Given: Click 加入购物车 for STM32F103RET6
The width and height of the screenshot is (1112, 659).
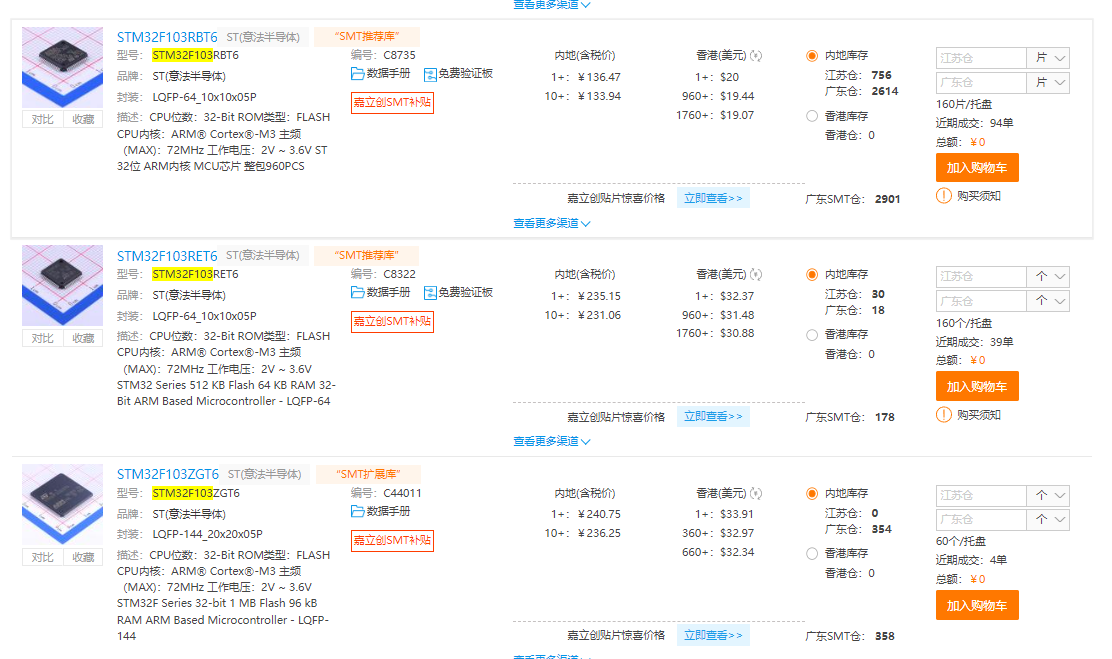Looking at the screenshot, I should click(x=977, y=387).
